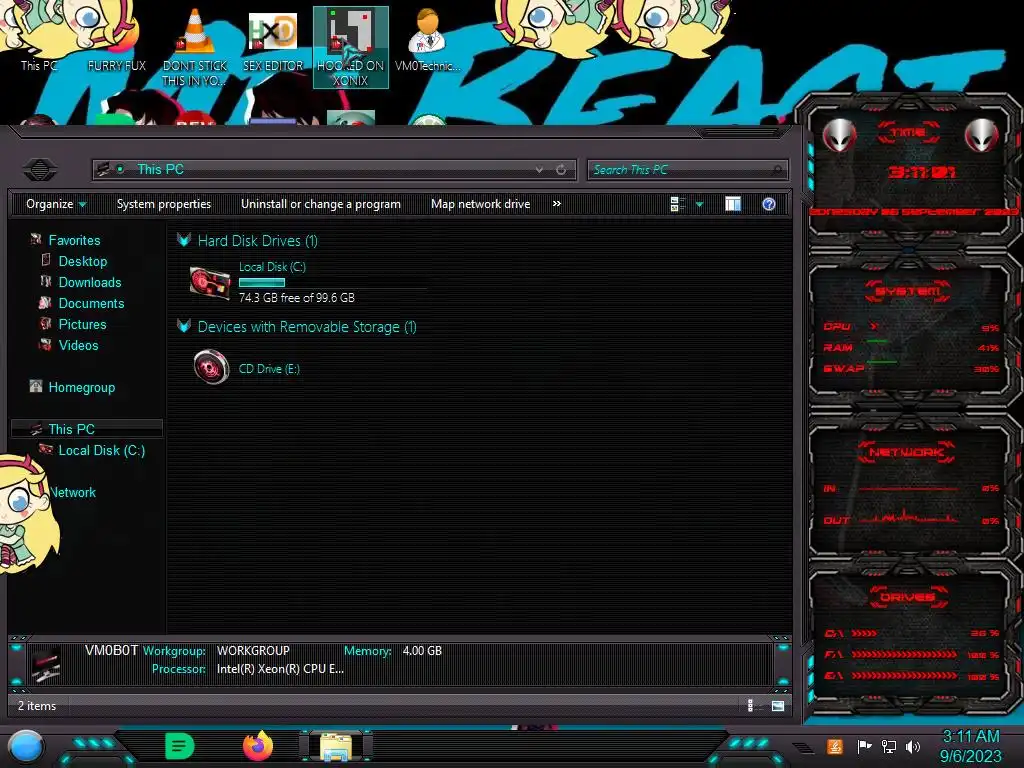
Task: Click the SYSTEM widget header
Action: click(908, 291)
